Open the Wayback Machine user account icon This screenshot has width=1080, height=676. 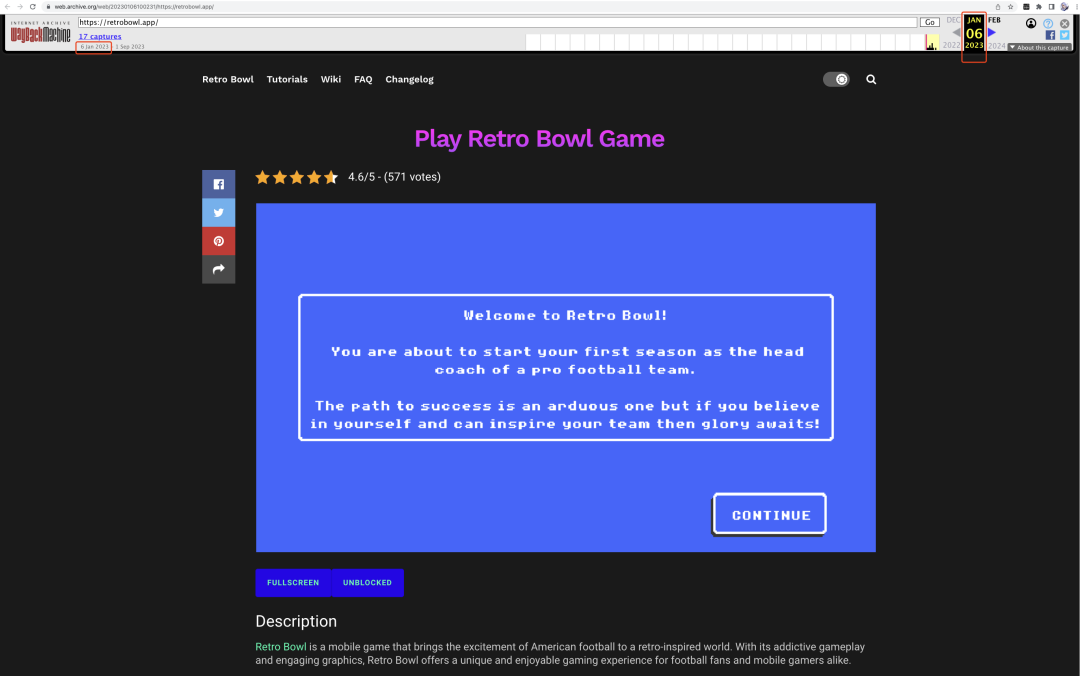coord(1030,23)
